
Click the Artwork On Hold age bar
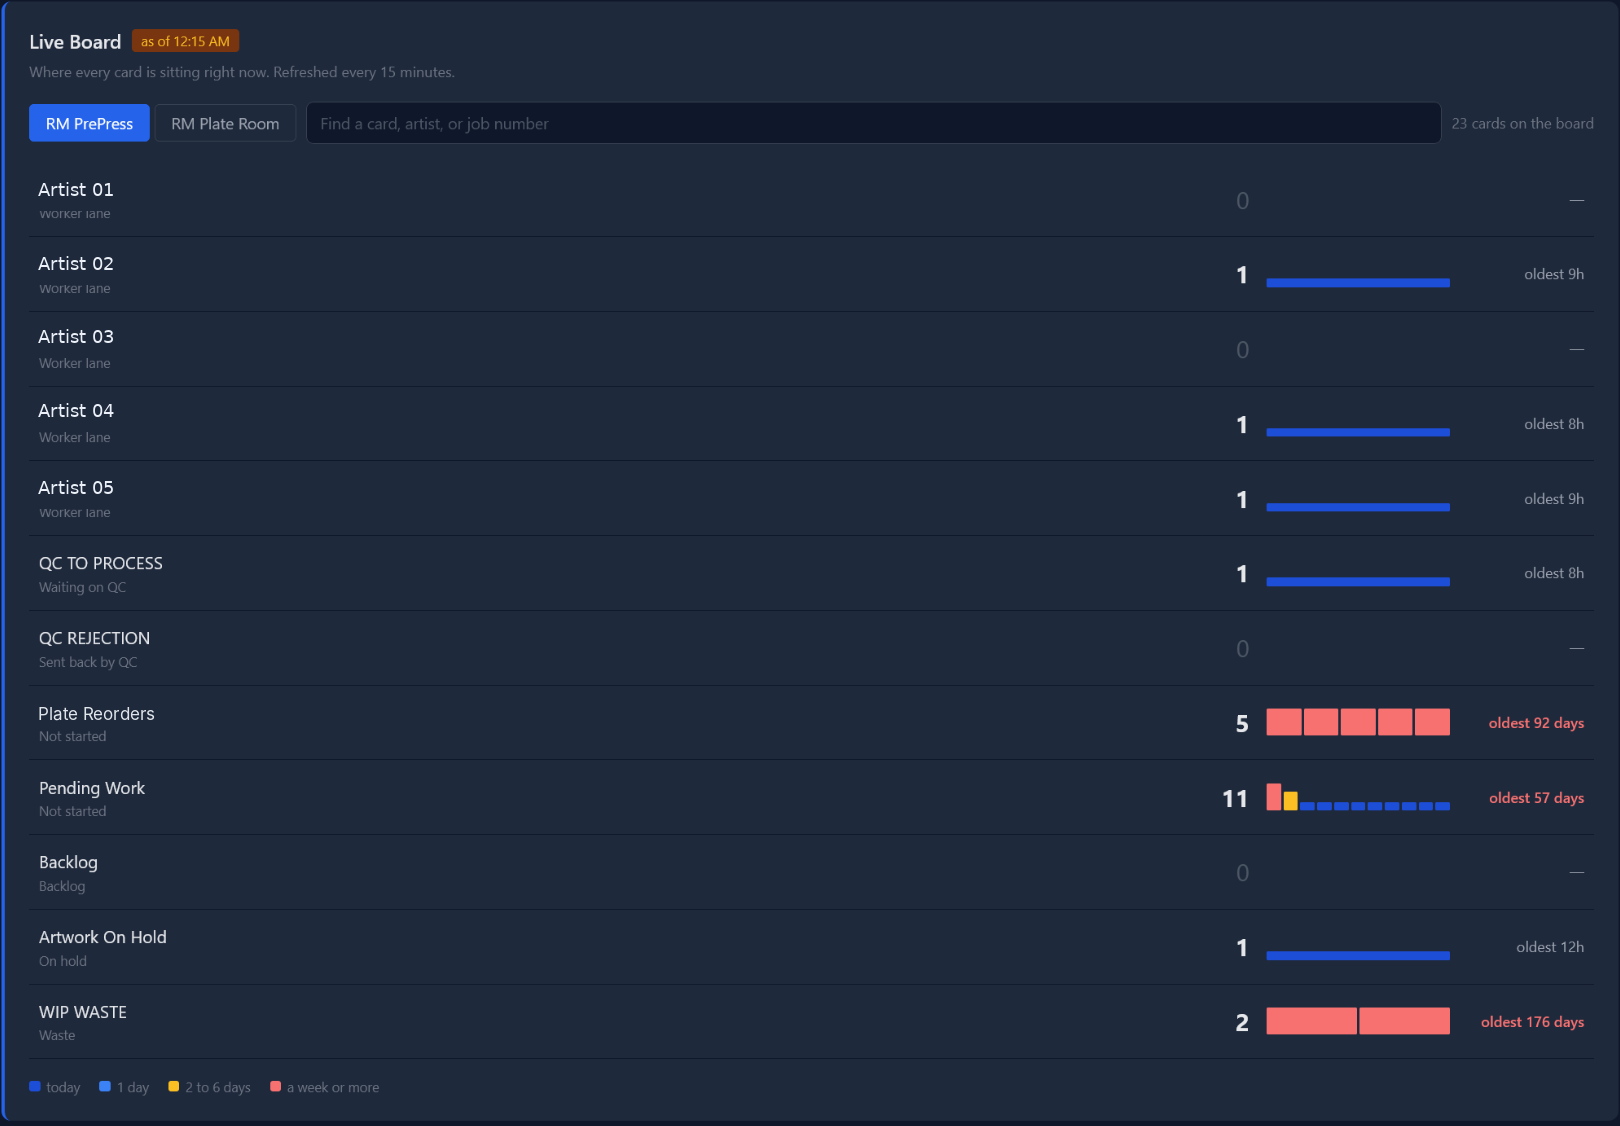1358,955
